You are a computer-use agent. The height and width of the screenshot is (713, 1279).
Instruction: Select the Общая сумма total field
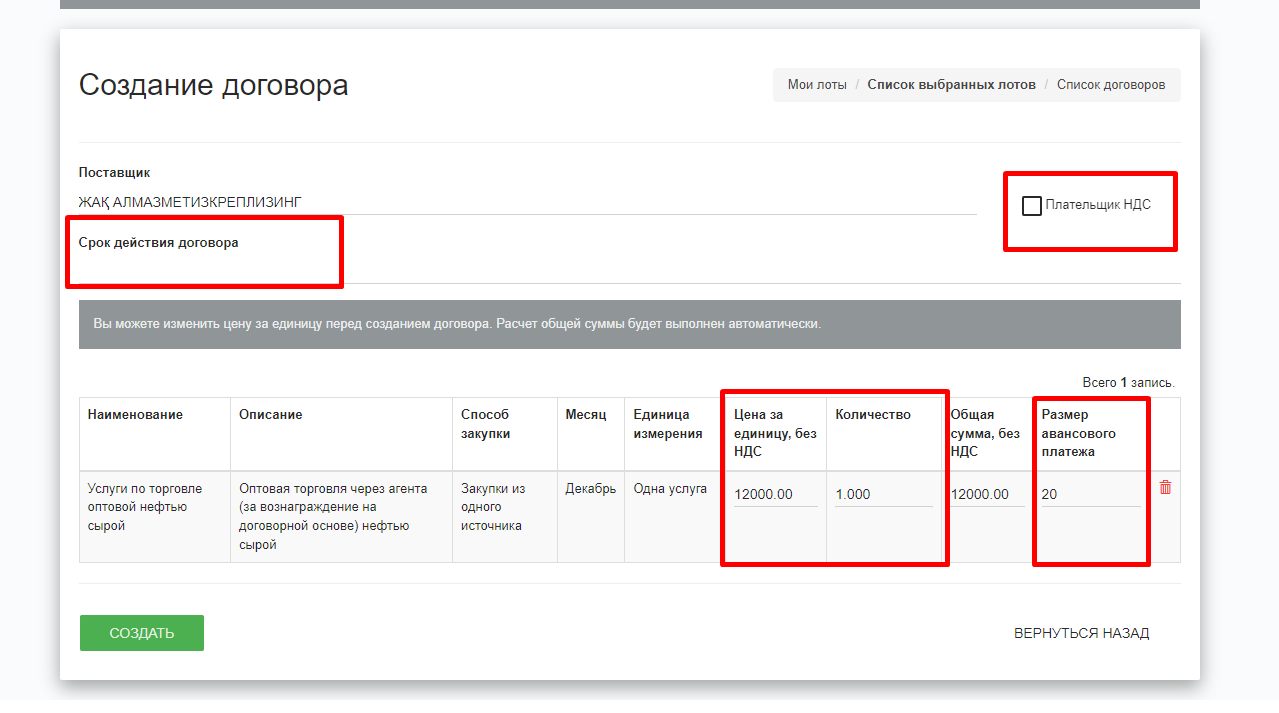(986, 494)
